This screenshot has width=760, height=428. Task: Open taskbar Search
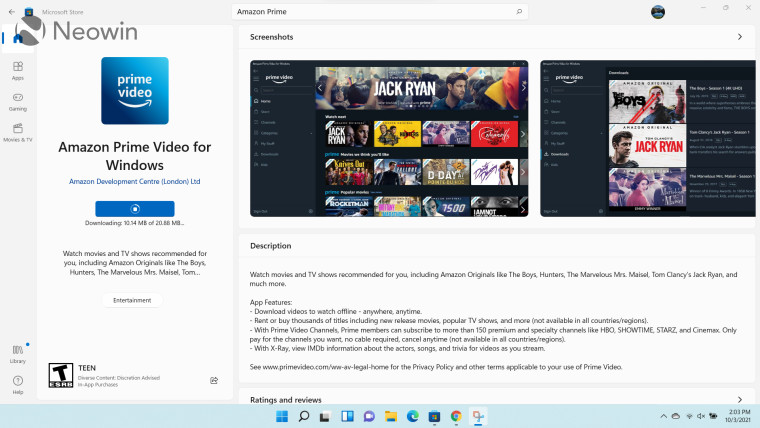tap(304, 416)
